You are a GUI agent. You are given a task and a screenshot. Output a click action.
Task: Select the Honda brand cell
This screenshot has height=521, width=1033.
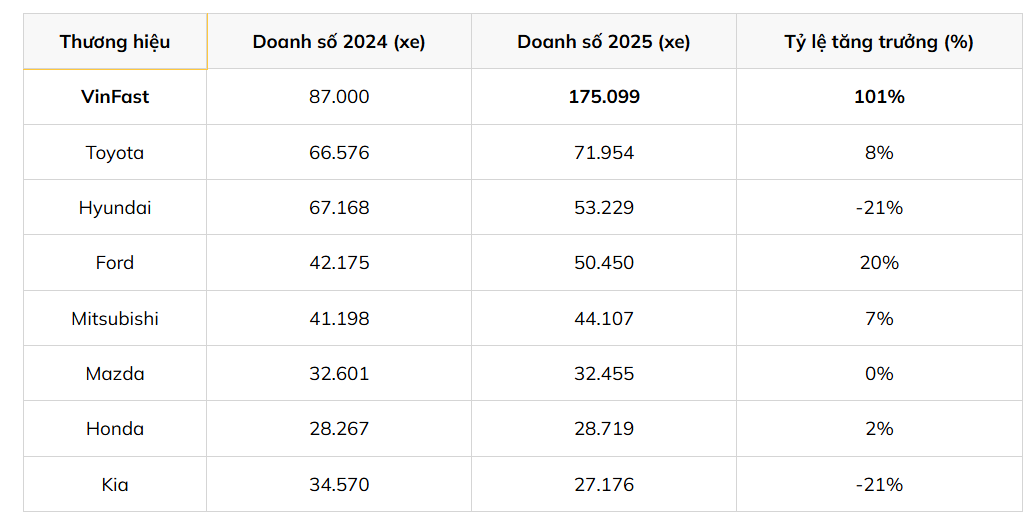coord(115,429)
